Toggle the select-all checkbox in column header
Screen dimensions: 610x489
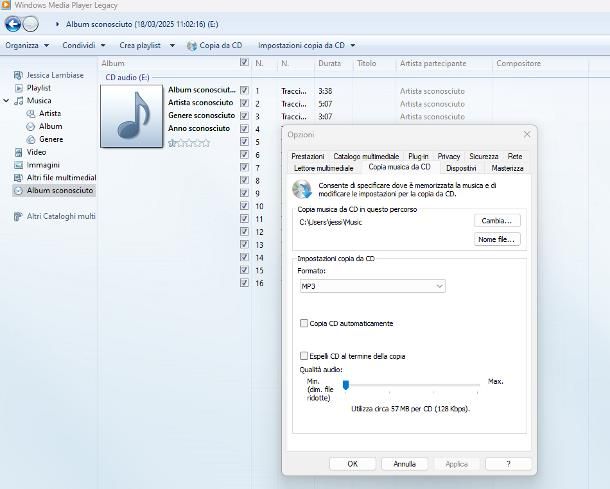244,62
